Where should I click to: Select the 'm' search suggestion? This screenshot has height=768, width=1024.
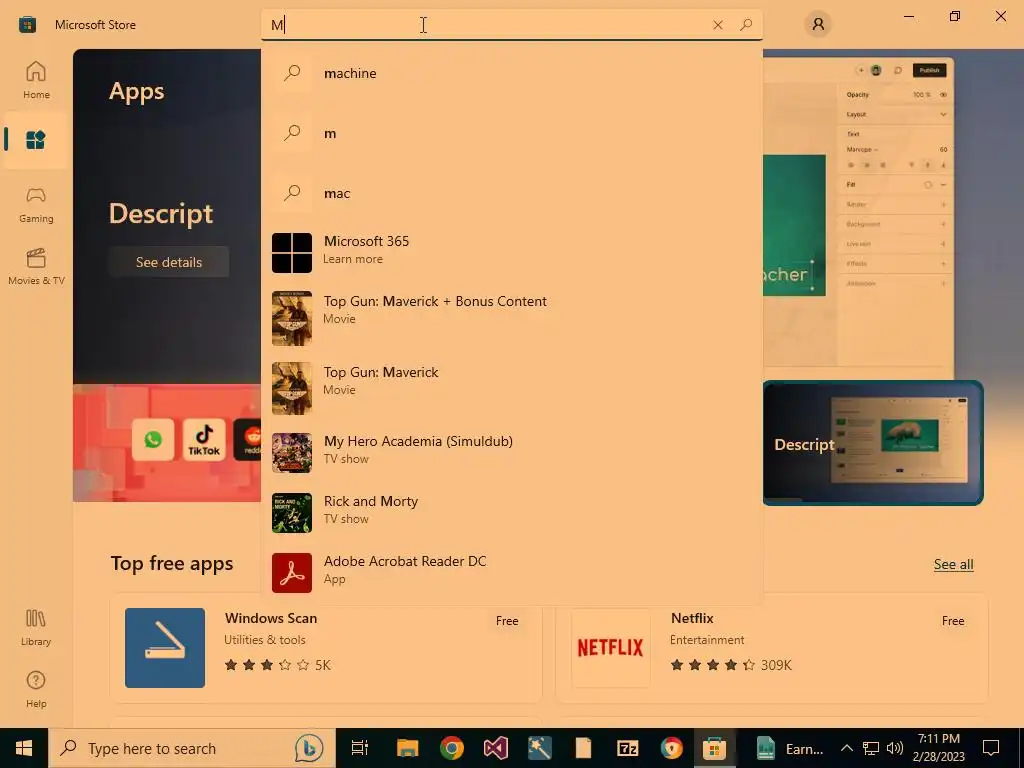[x=512, y=133]
